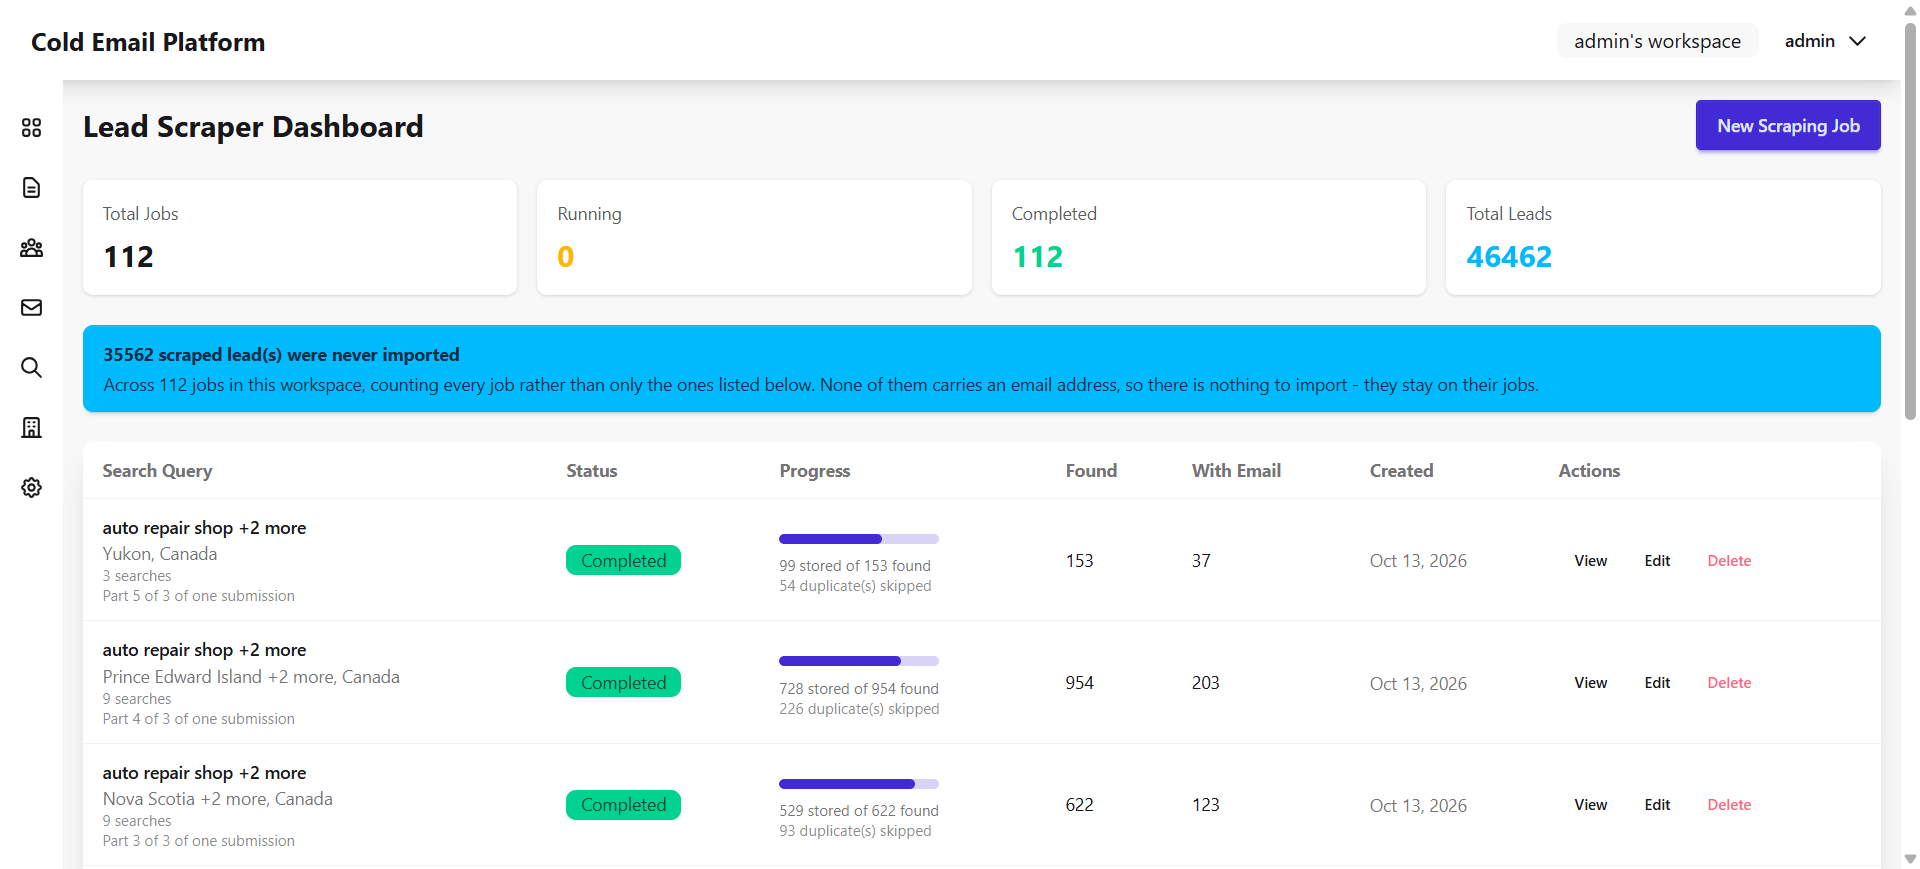Click the Total Leads 46462 card
The width and height of the screenshot is (1920, 869).
click(x=1663, y=237)
